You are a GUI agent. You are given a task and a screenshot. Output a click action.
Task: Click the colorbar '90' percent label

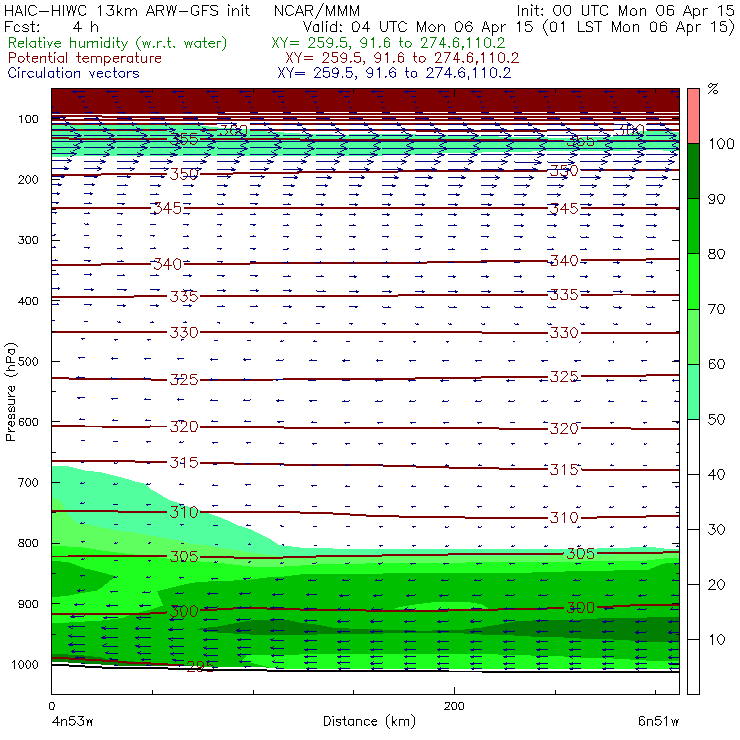[716, 199]
